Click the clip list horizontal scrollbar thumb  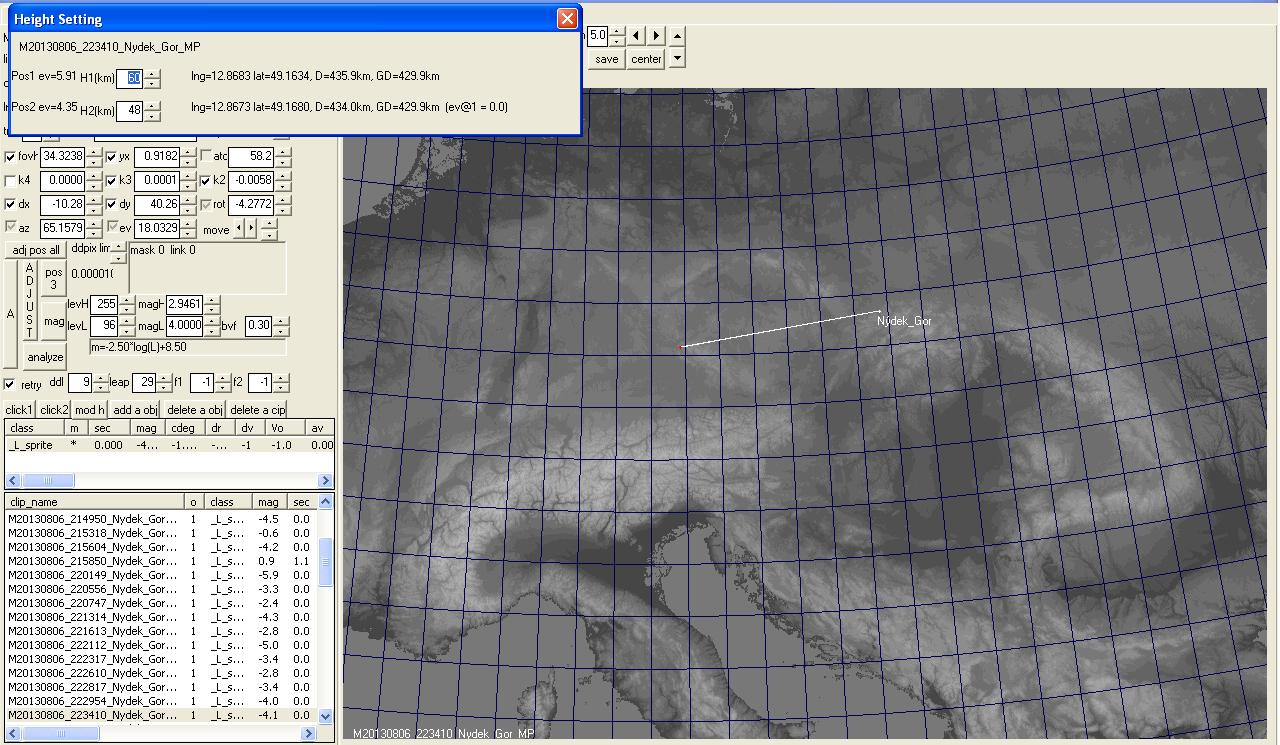point(62,734)
